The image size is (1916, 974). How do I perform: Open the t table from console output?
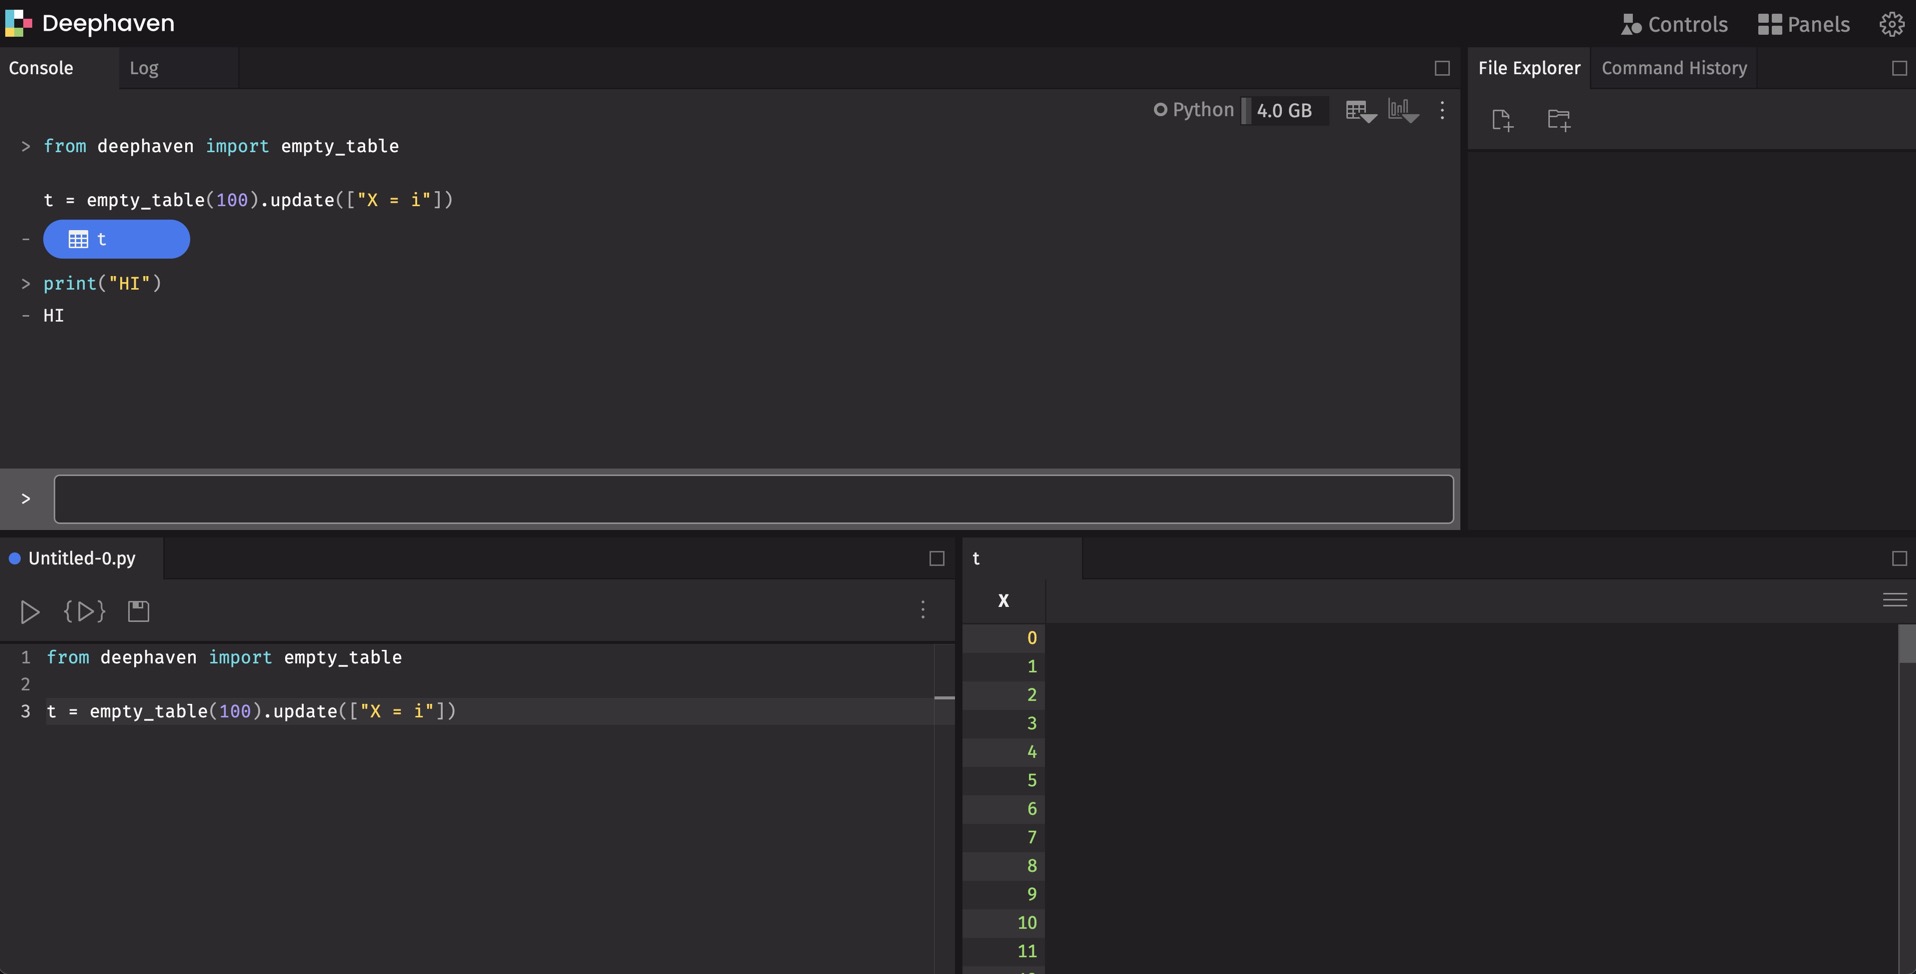point(116,239)
